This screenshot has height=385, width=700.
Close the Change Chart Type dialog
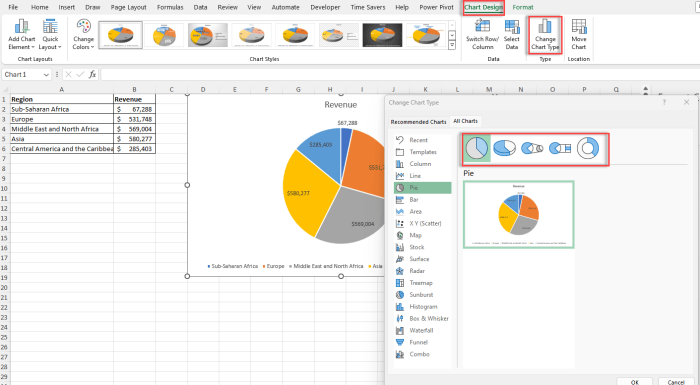pyautogui.click(x=687, y=102)
